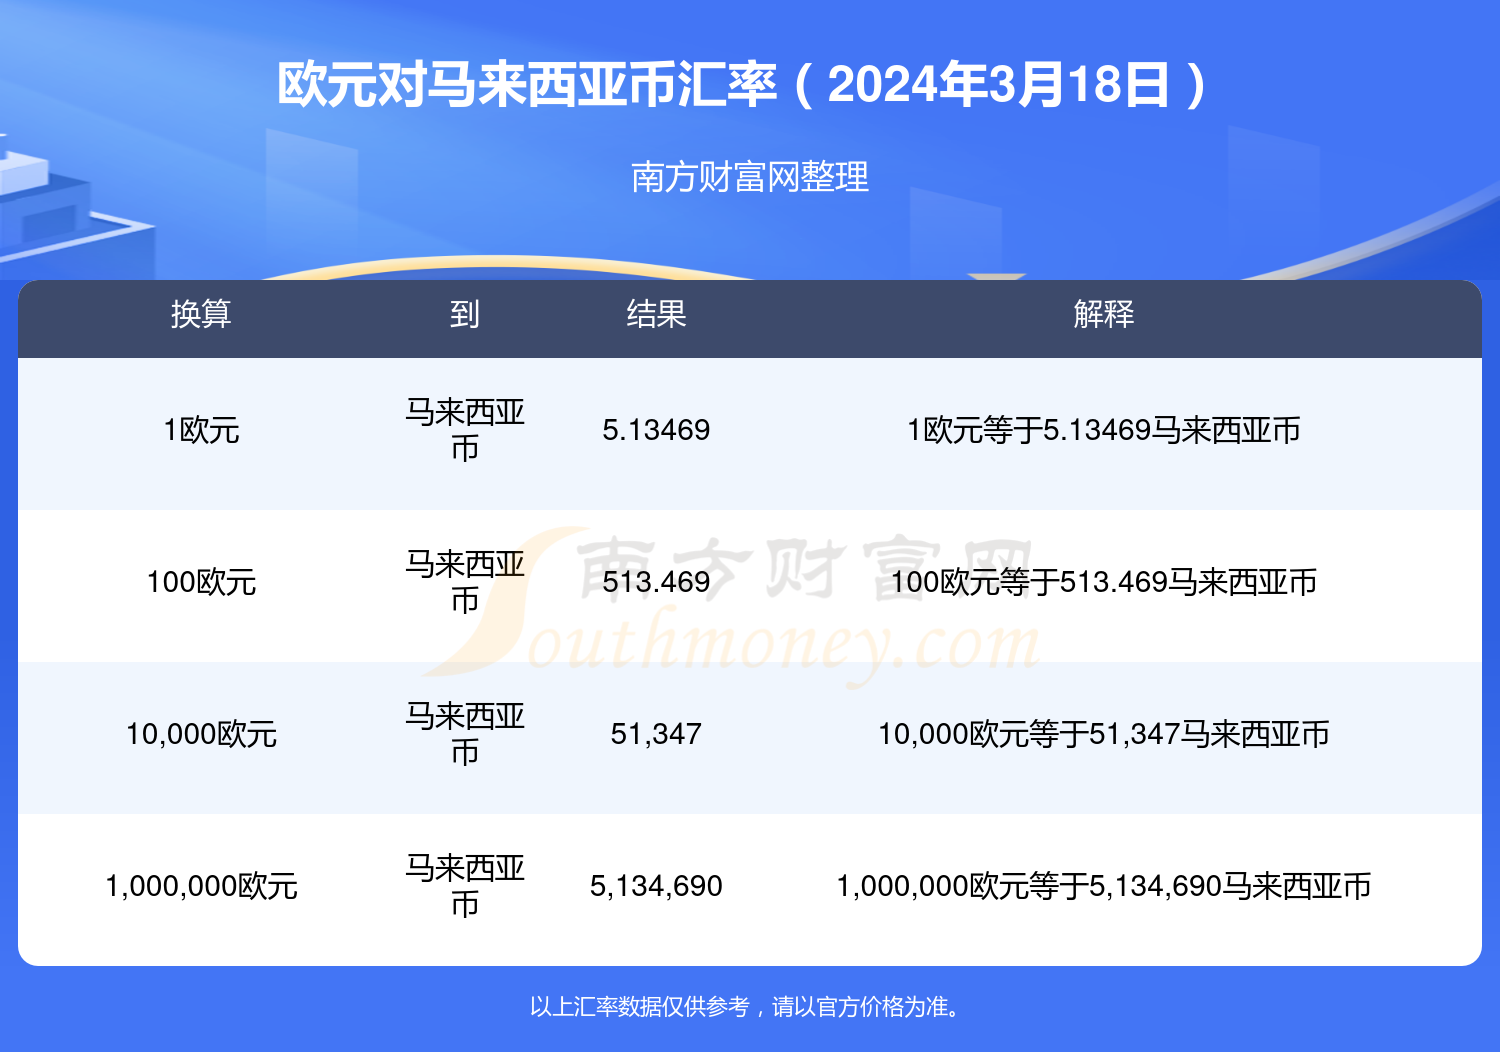Screen dimensions: 1500x1052
Task: Click explanation 10,000欧元等于51,347马来西亚币
Action: click(1104, 734)
